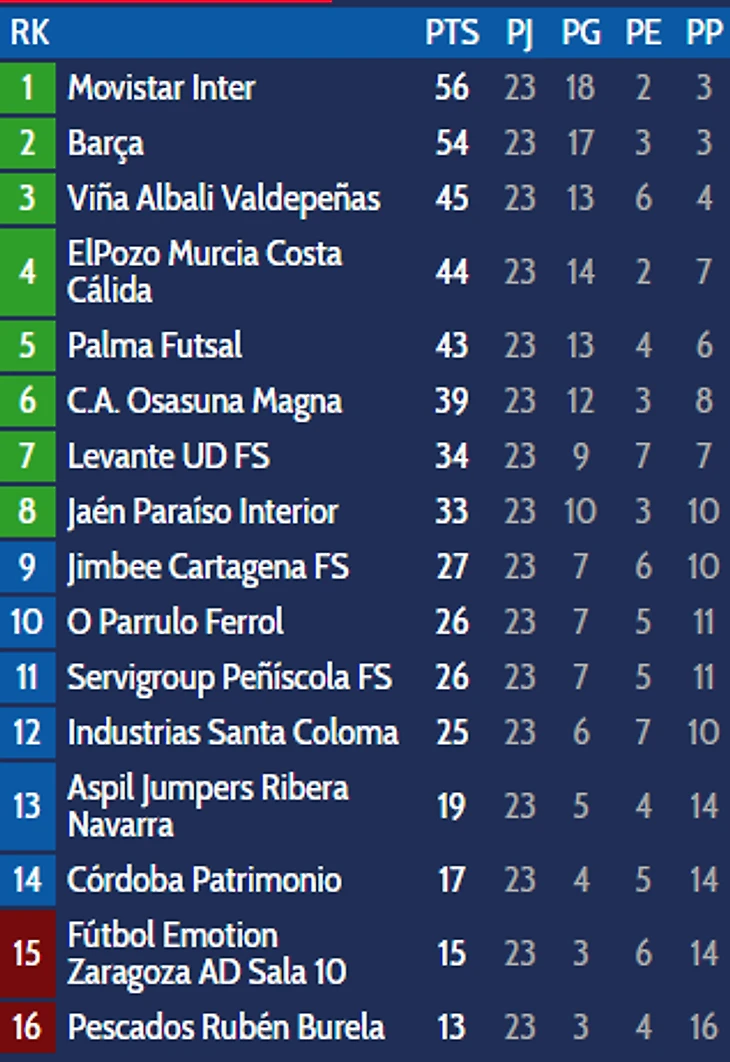Click ElPozo Murcia Costa Cálida team
Screen dimensions: 730x1062
pyautogui.click(x=204, y=271)
